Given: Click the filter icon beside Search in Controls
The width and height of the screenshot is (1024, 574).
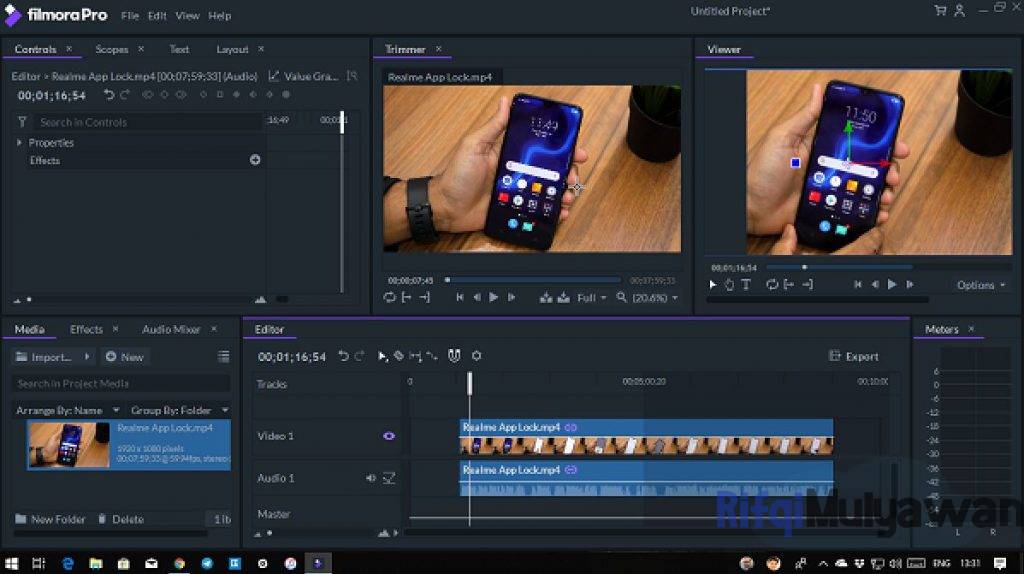Looking at the screenshot, I should 22,122.
